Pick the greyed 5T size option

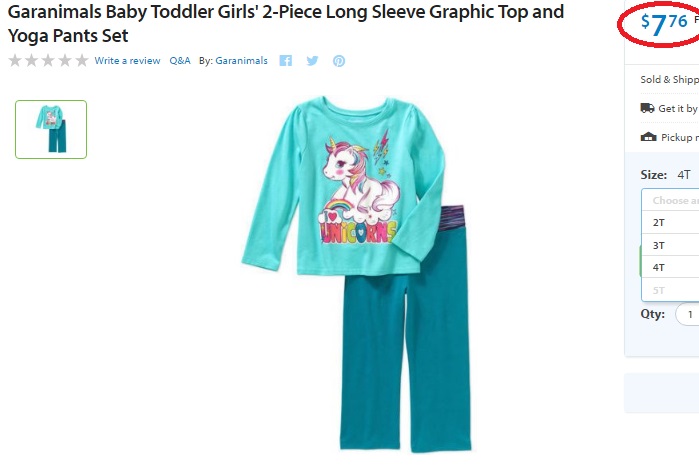pyautogui.click(x=670, y=290)
